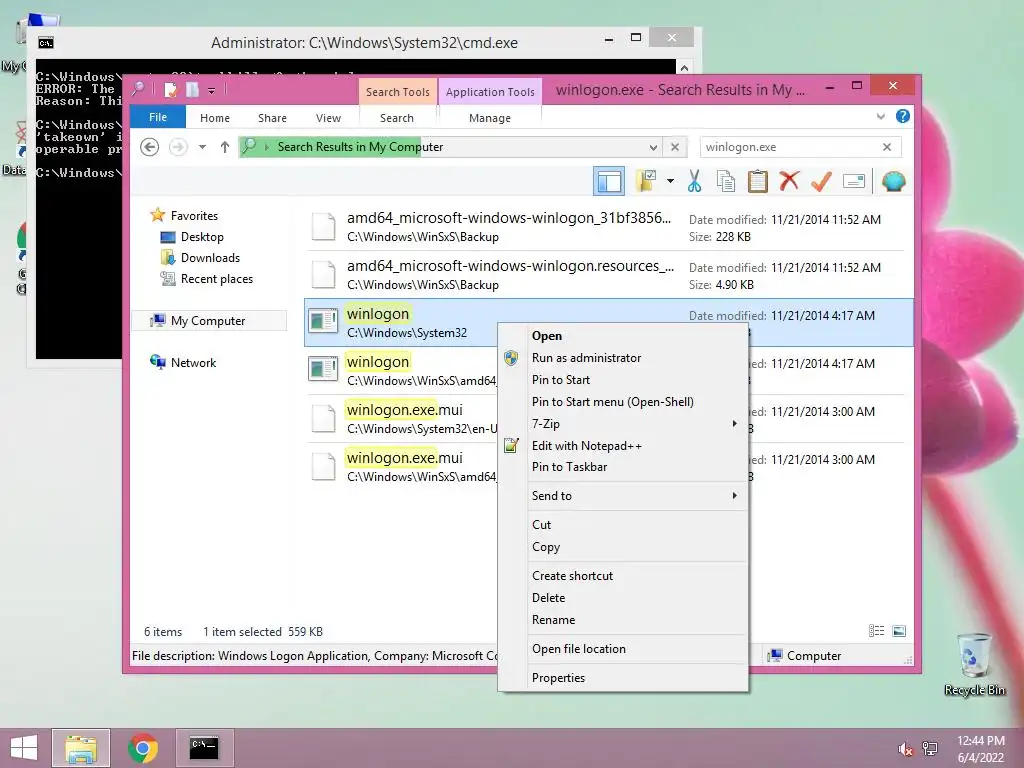
Task: Choose Open from context menu
Action: click(x=624, y=336)
